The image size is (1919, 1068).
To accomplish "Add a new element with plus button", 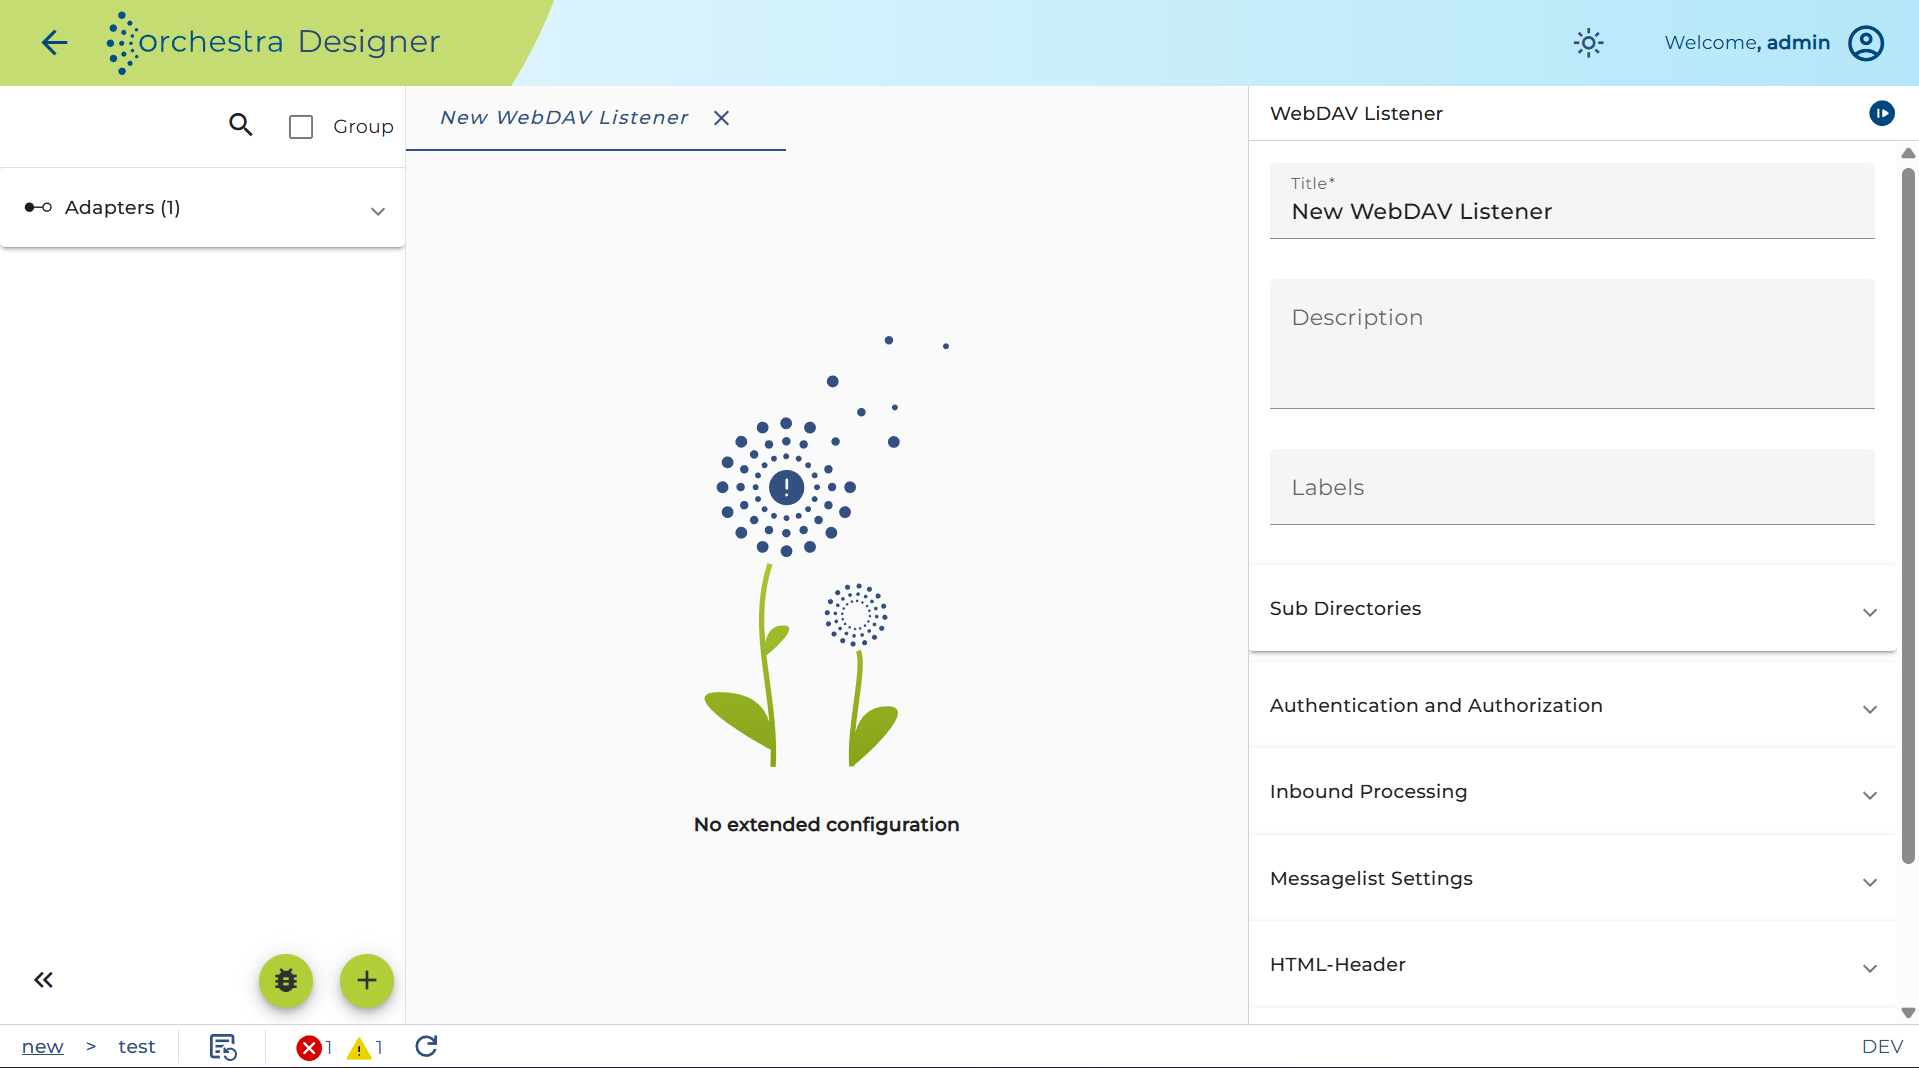I will pyautogui.click(x=367, y=981).
